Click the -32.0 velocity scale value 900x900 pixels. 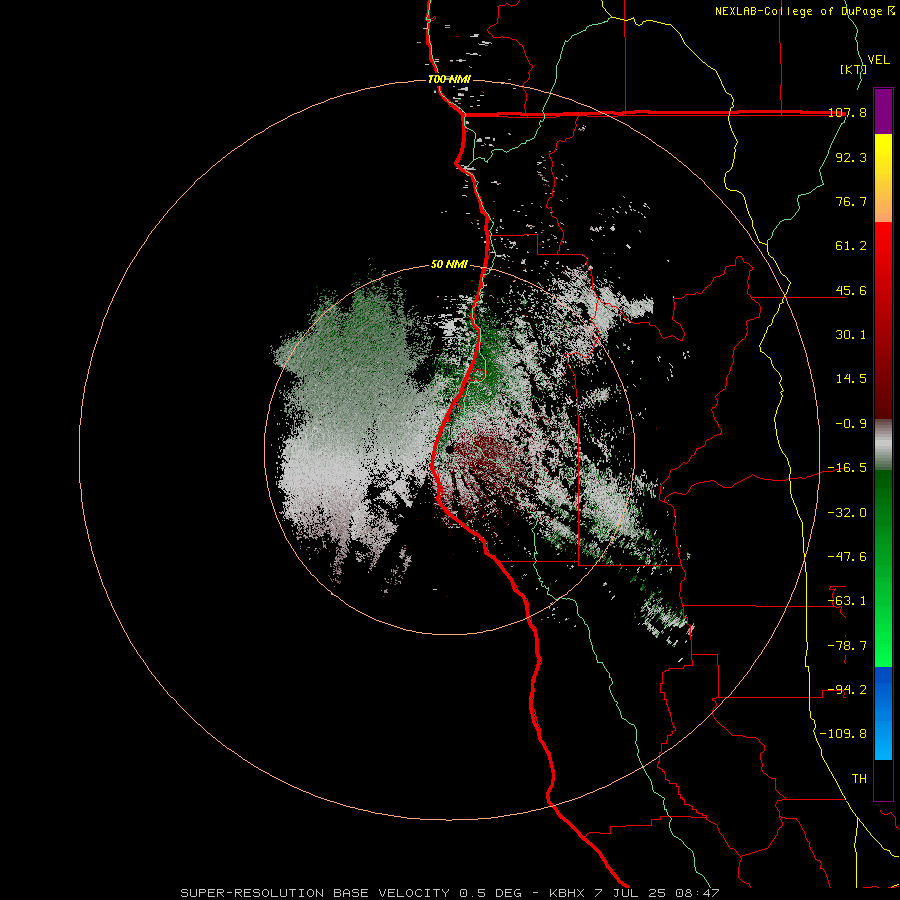847,513
